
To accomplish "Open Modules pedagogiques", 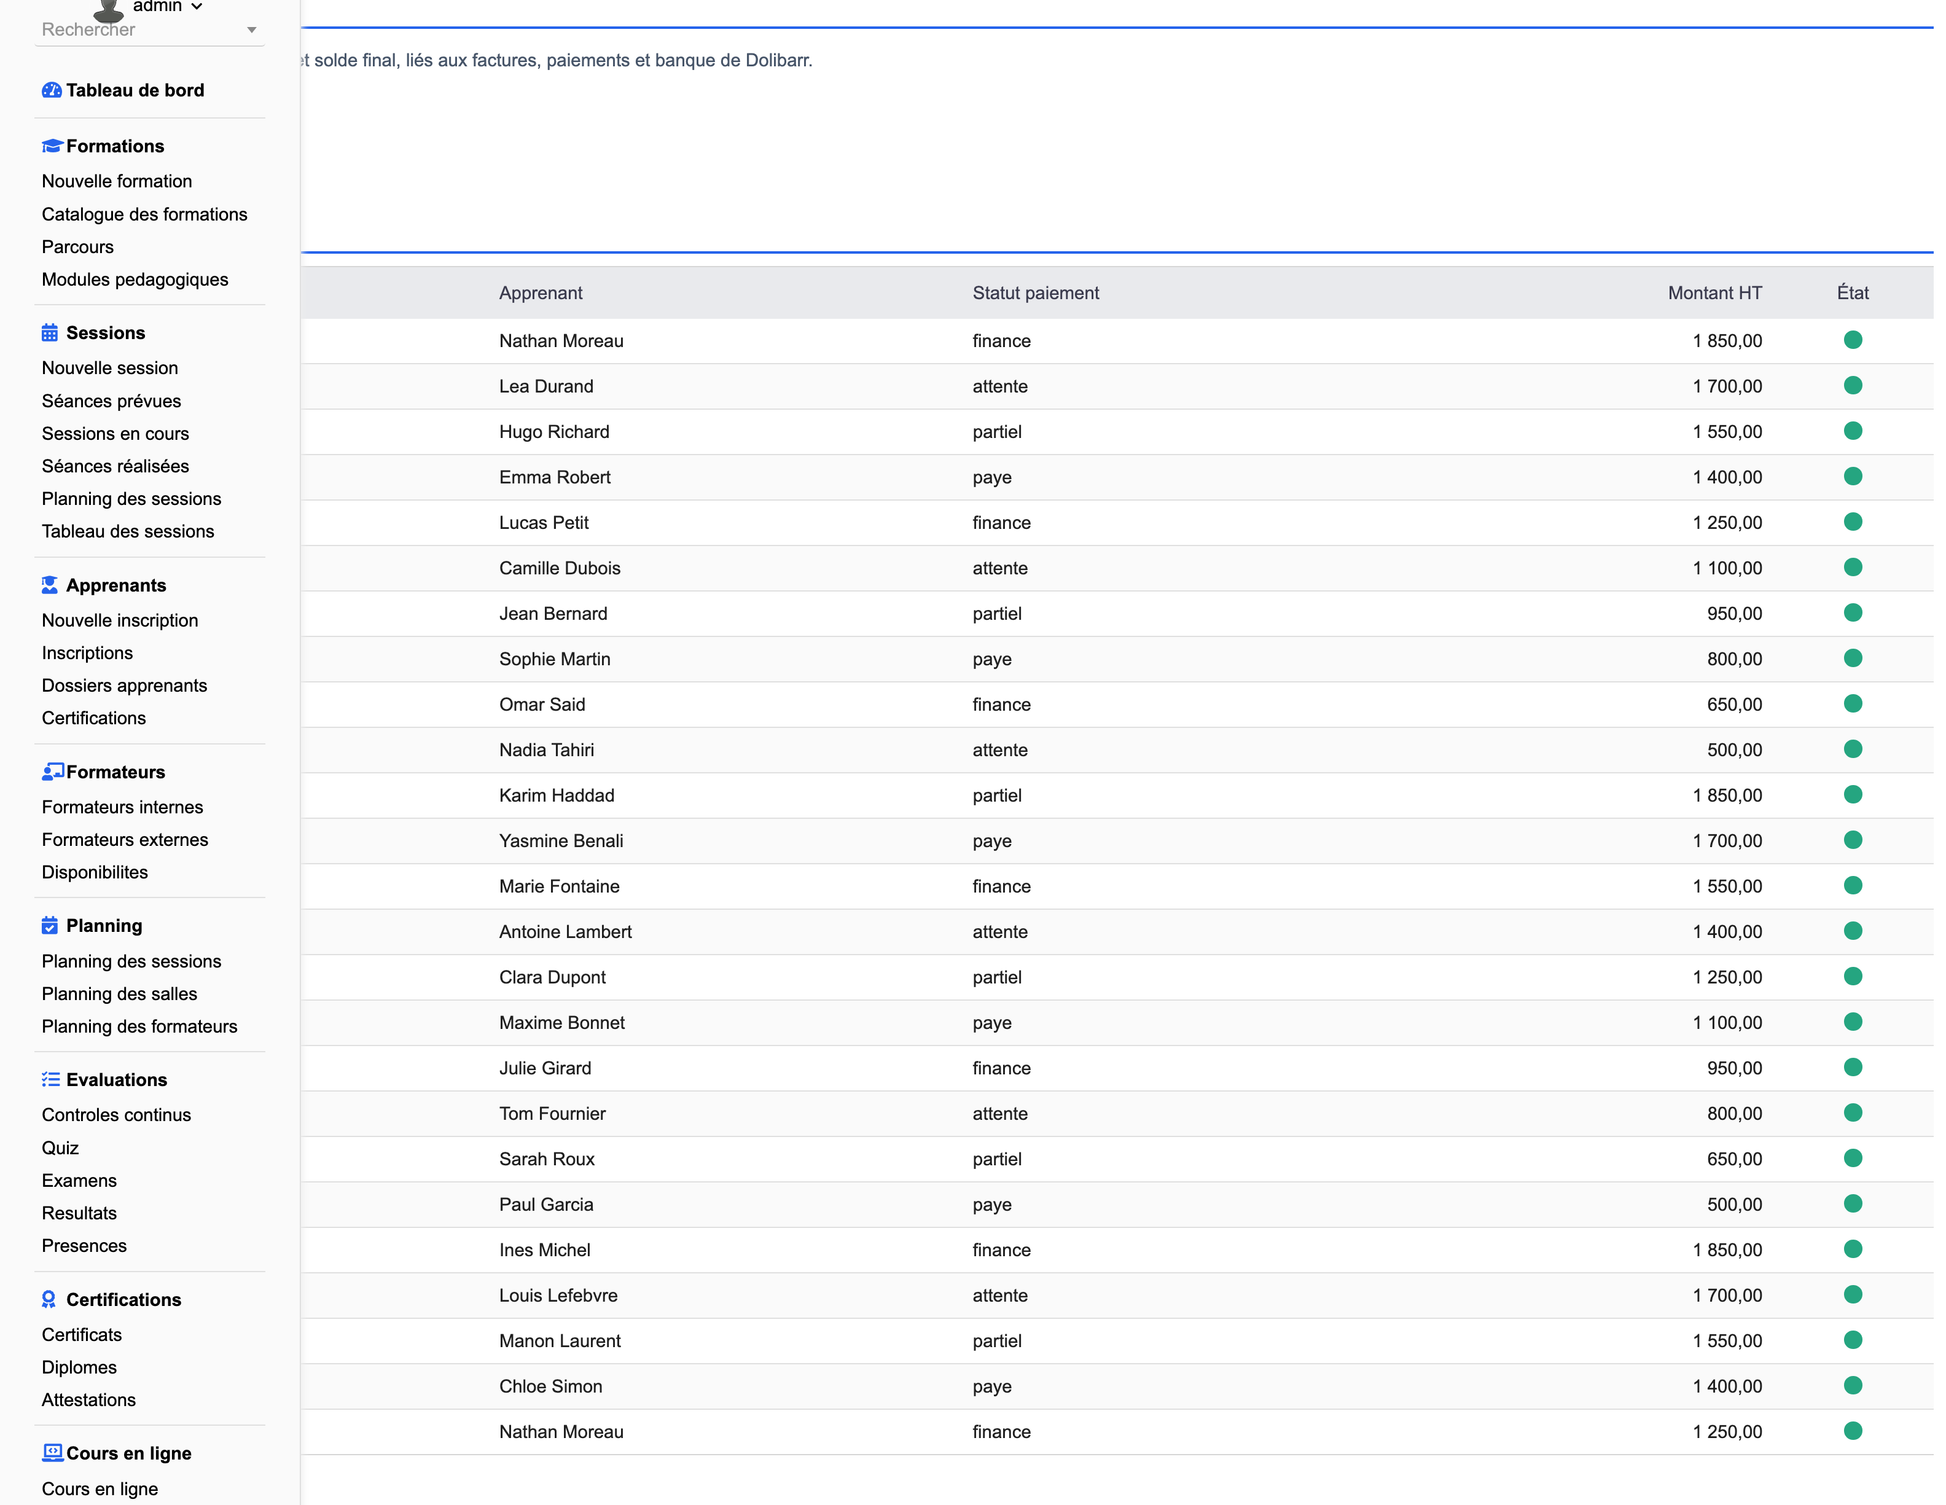I will (135, 279).
